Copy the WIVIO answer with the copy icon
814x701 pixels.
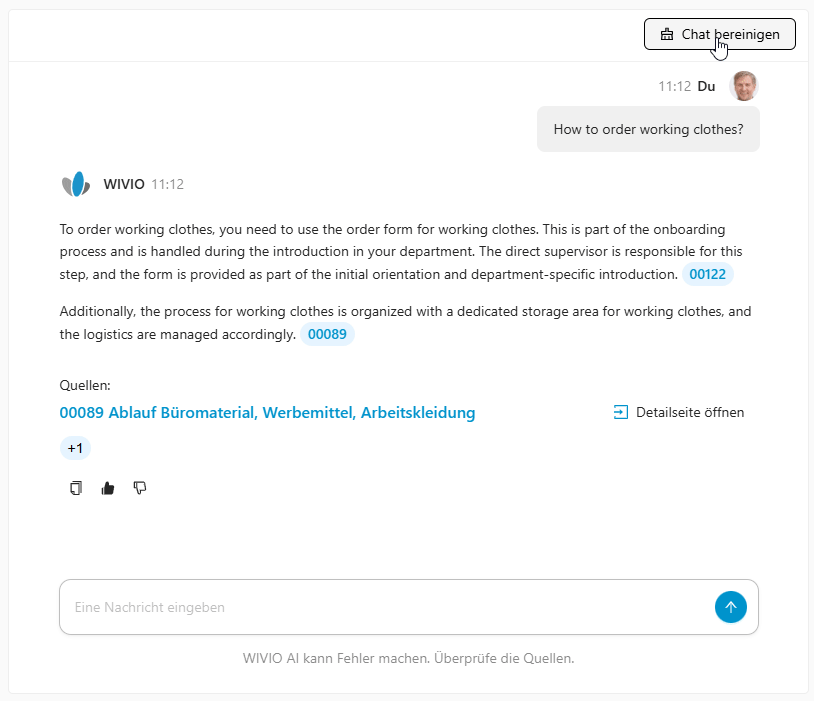click(x=76, y=488)
